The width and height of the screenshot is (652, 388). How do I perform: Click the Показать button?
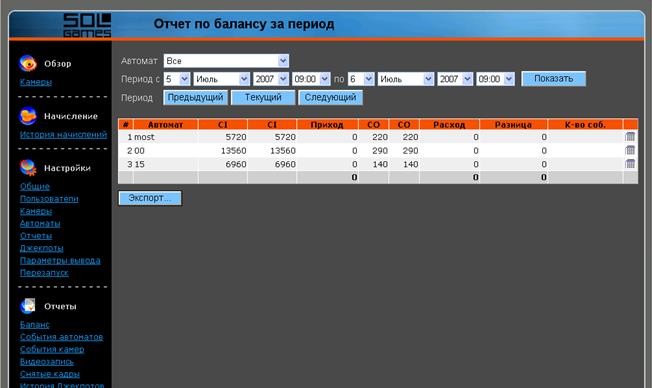click(553, 79)
